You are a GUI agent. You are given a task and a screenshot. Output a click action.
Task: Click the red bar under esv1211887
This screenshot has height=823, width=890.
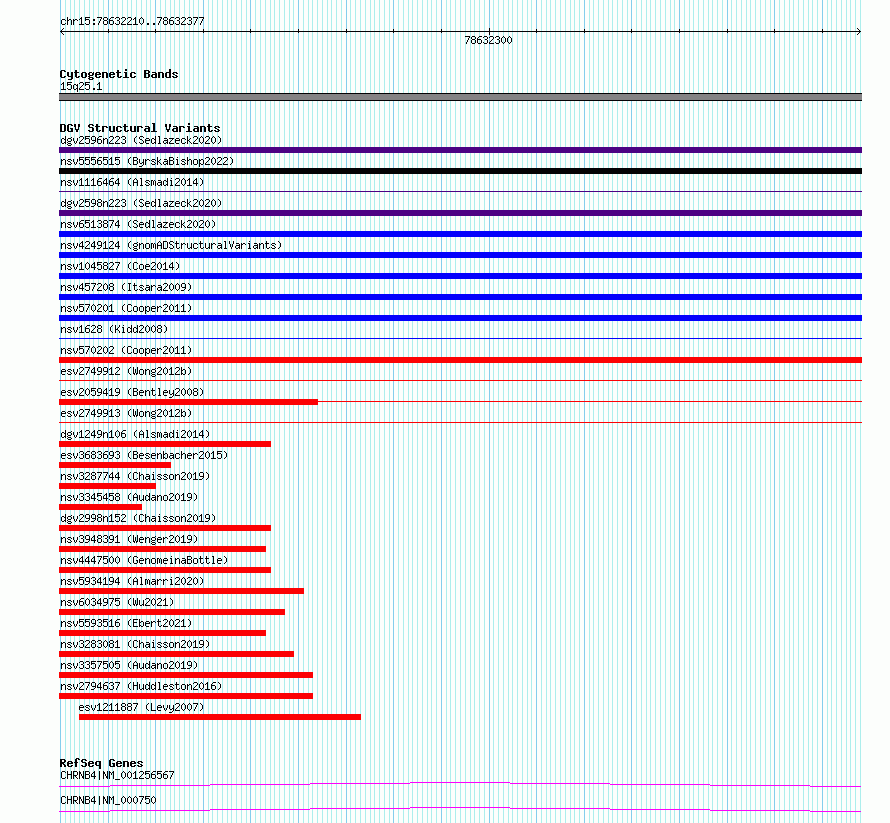tap(220, 717)
